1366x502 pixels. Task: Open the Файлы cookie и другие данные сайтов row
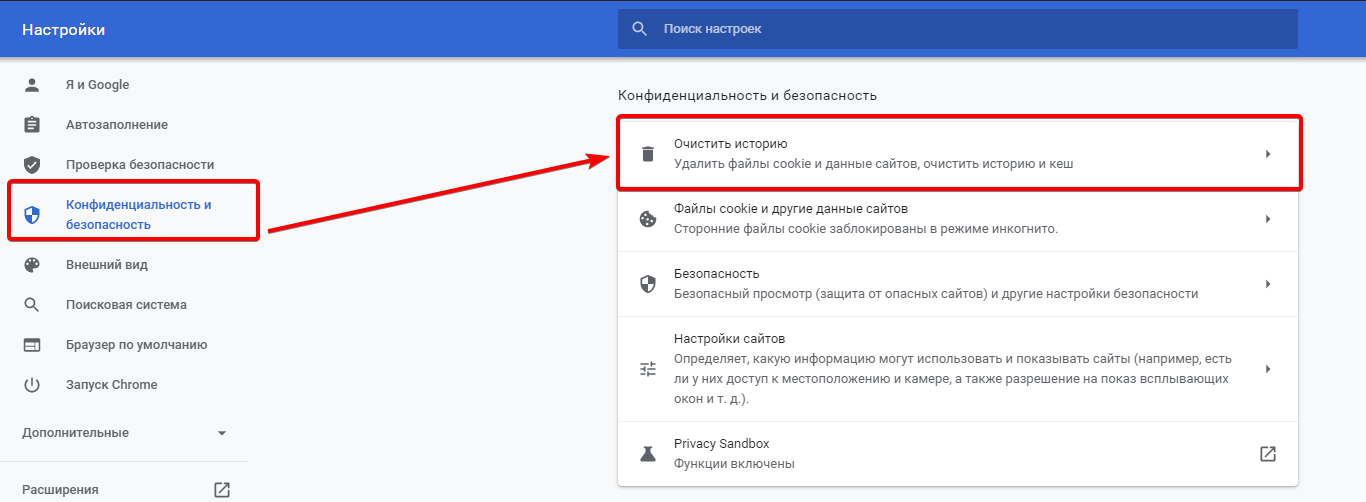tap(958, 219)
